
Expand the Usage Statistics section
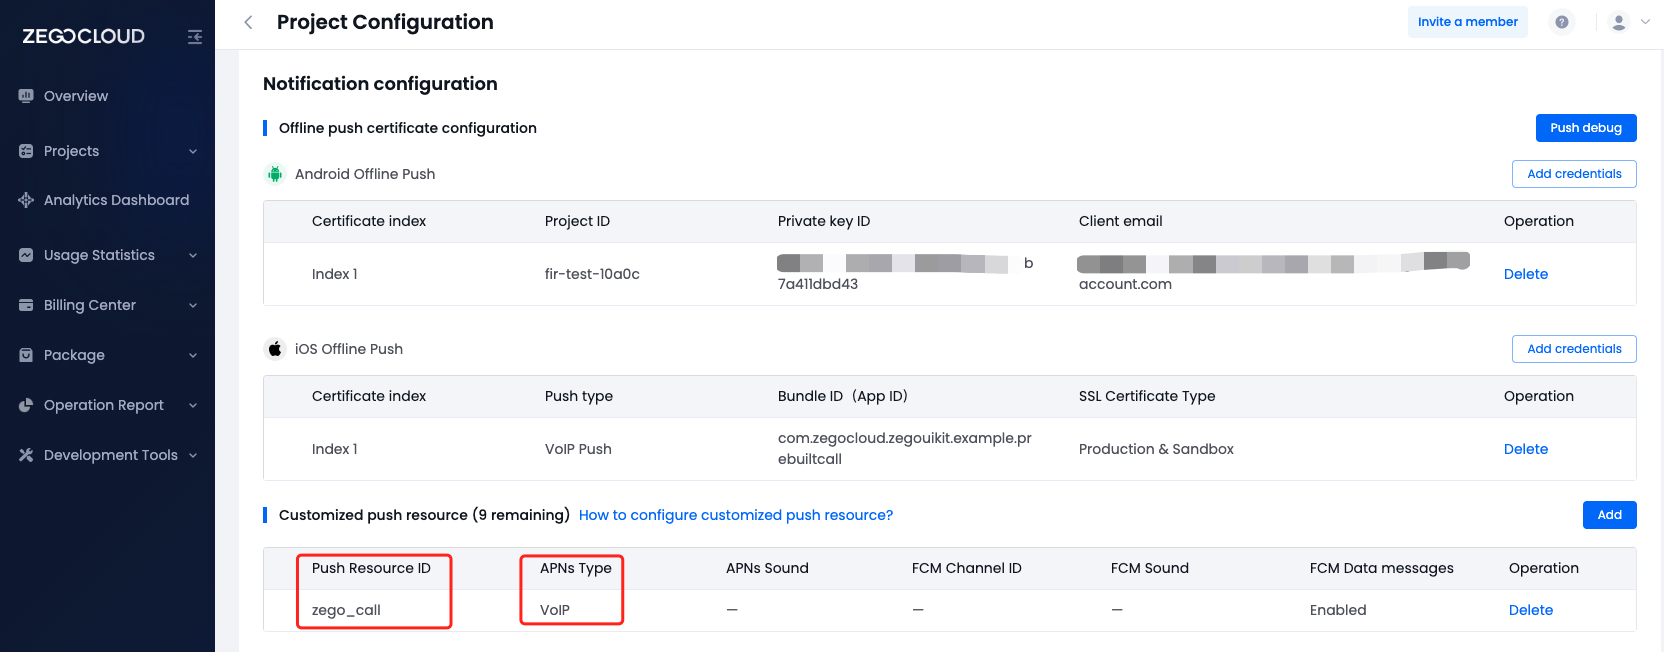[193, 255]
